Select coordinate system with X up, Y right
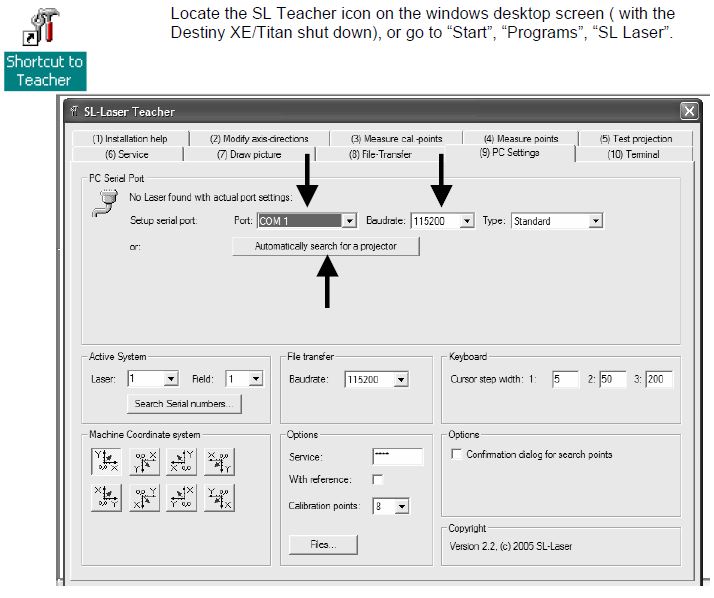 pos(106,497)
